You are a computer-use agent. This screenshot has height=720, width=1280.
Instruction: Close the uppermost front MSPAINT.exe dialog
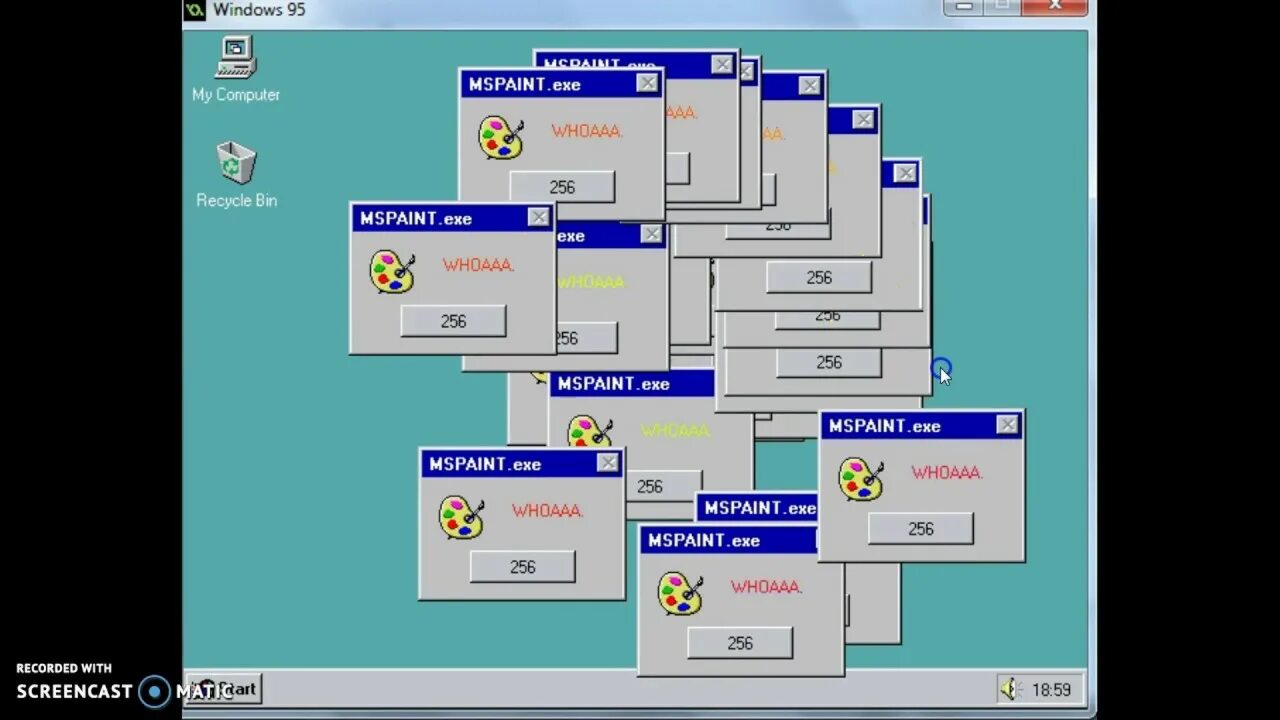point(647,84)
